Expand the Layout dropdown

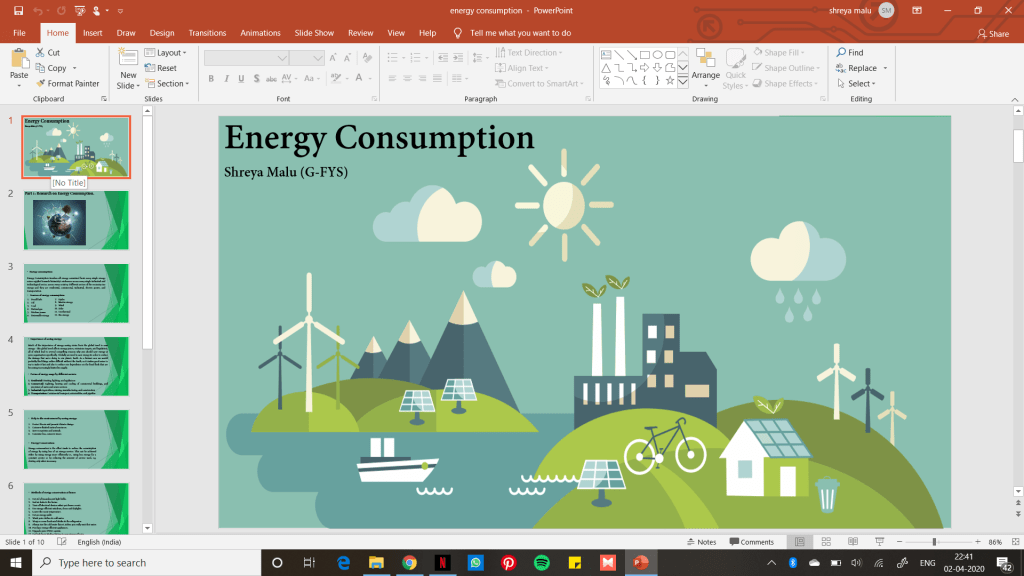169,53
